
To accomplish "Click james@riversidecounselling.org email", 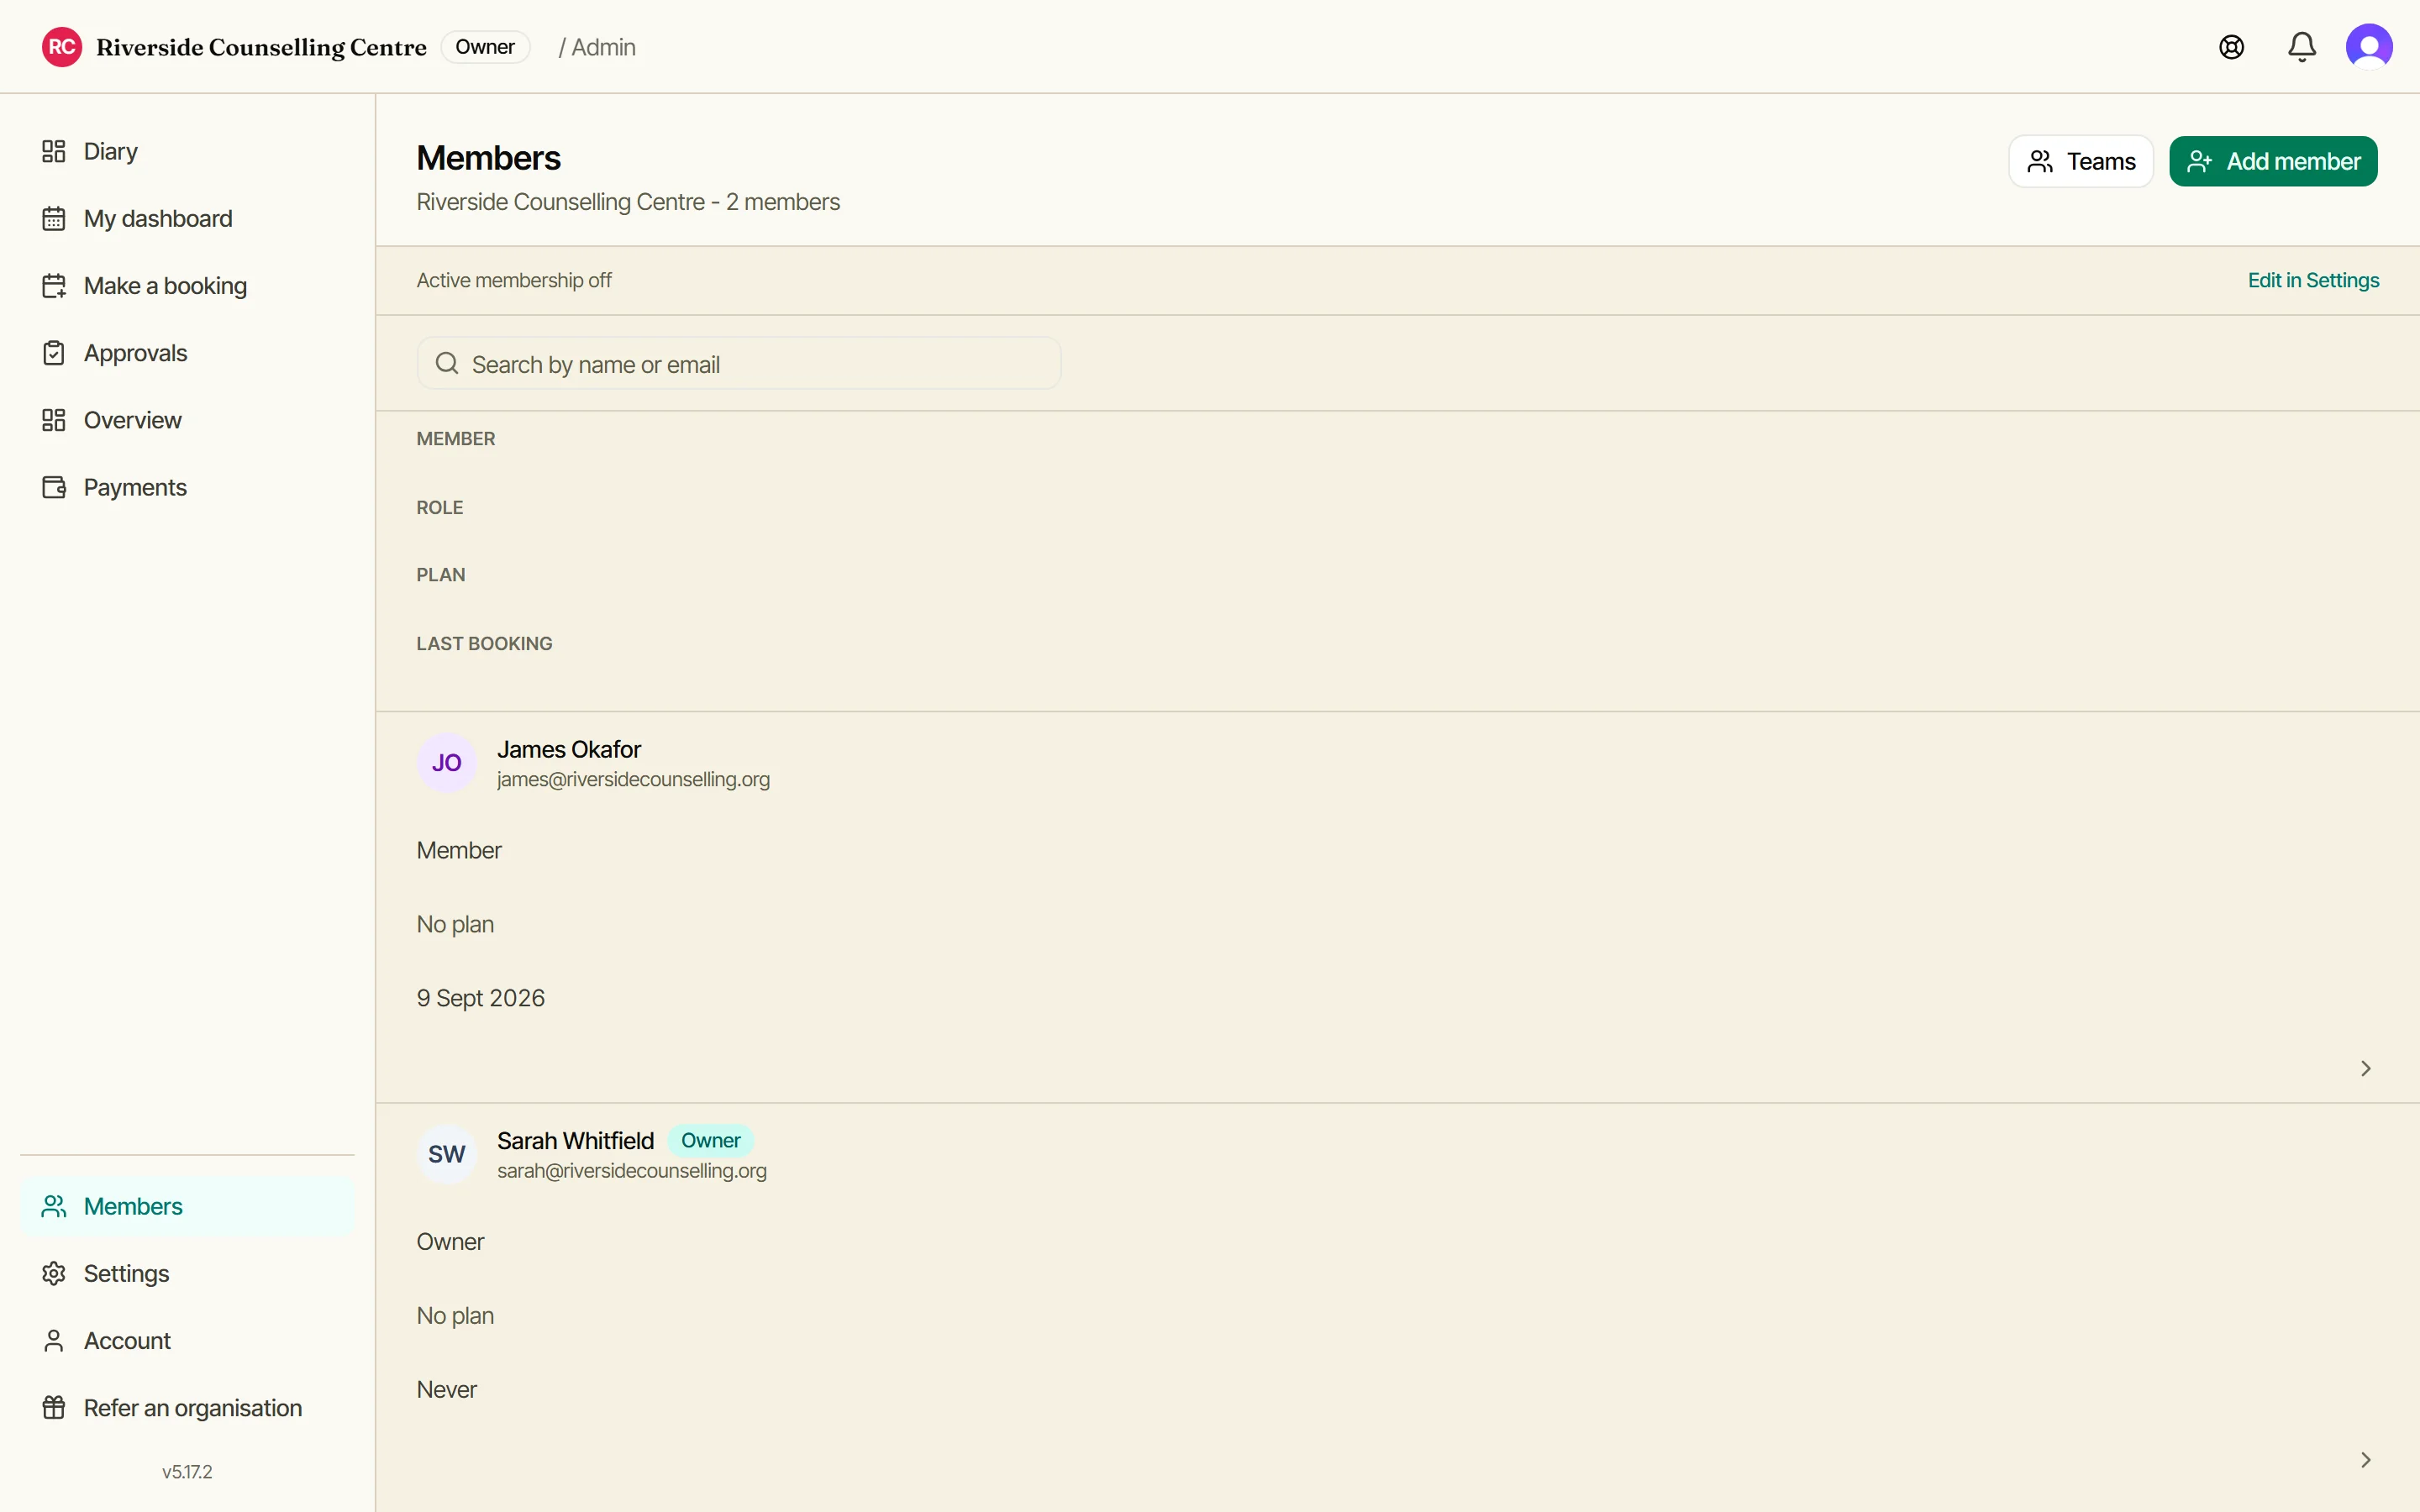I will pos(633,779).
